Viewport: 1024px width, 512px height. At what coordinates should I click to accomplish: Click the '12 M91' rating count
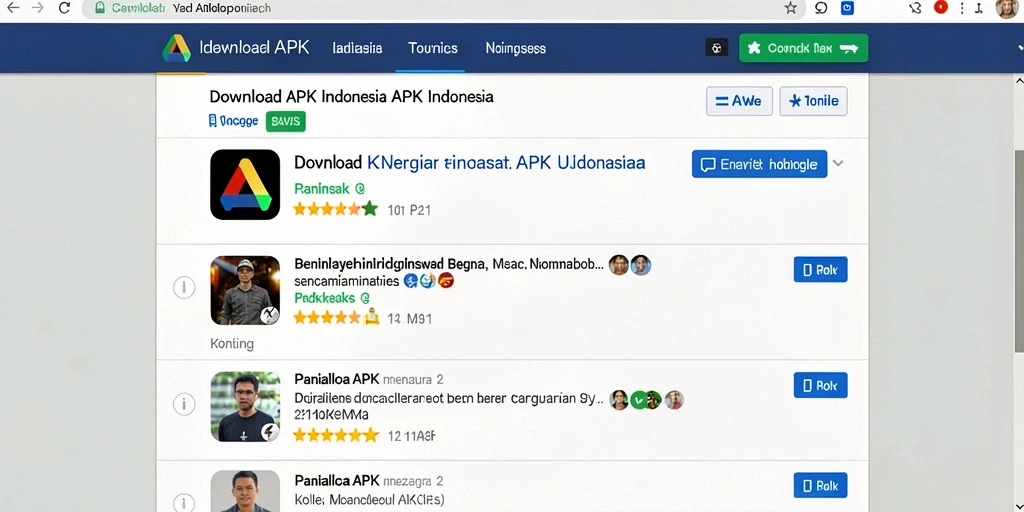(x=409, y=319)
